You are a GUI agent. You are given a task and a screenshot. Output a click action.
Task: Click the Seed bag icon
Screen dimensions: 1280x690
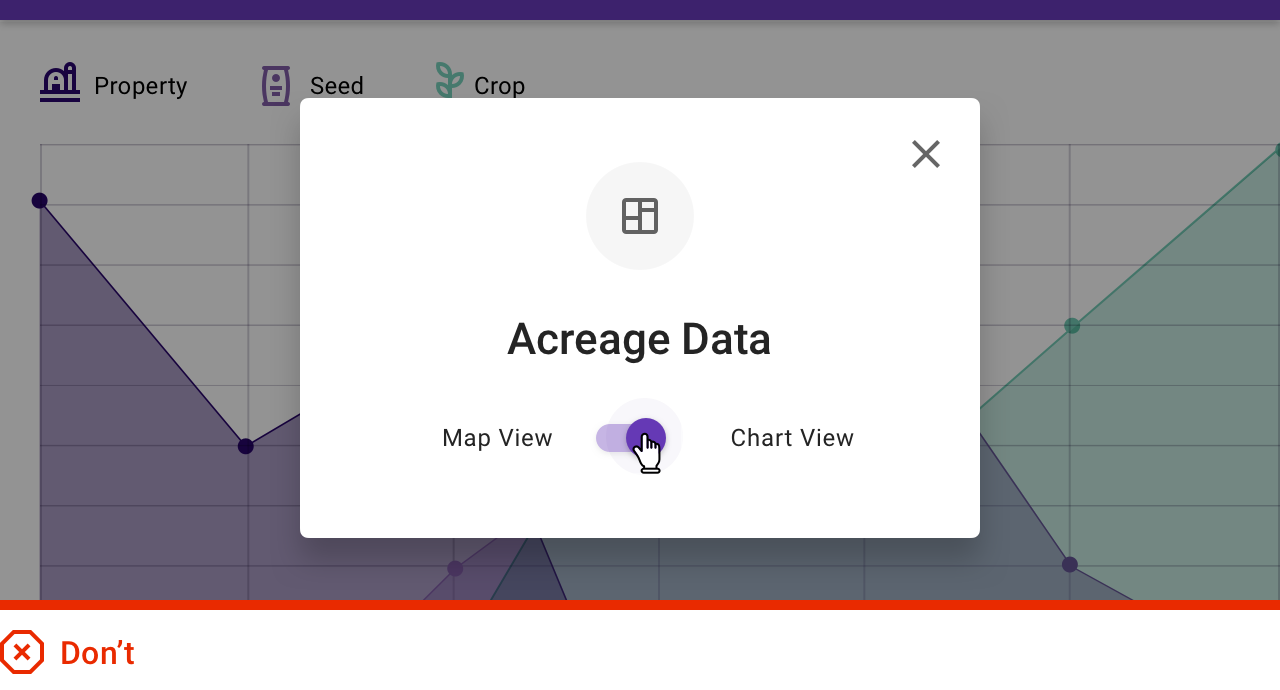coord(275,86)
